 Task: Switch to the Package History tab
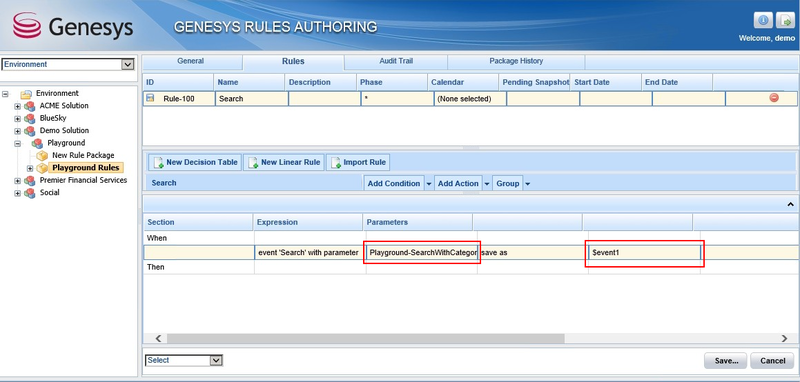coord(516,61)
